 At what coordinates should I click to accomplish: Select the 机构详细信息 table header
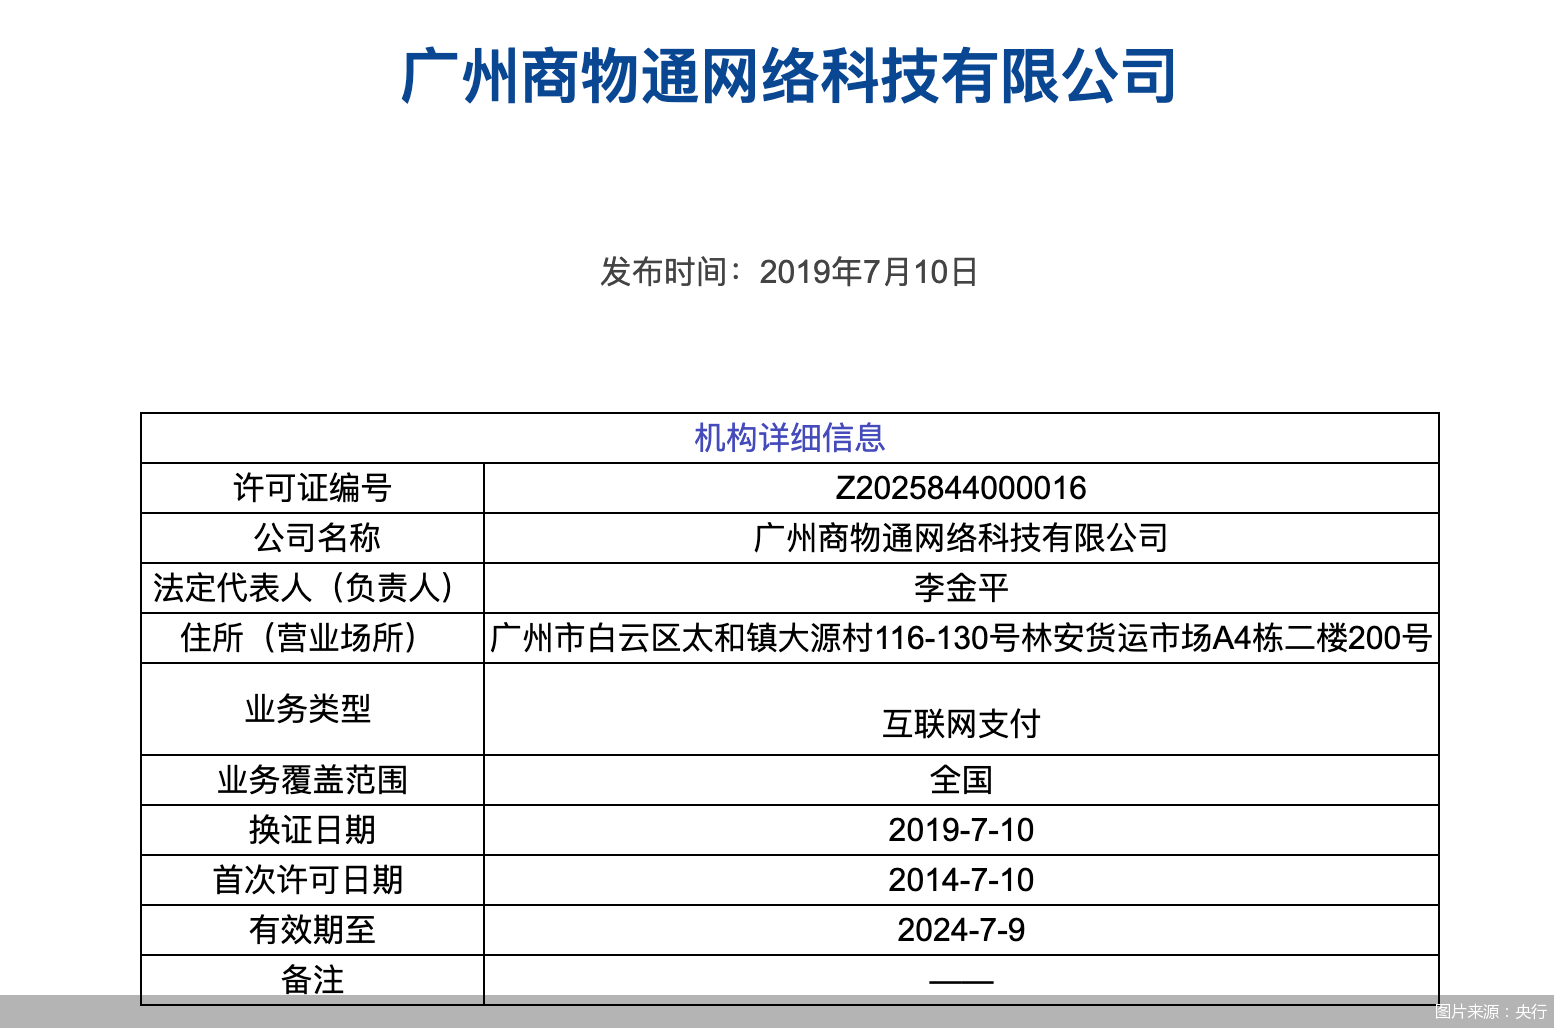[789, 438]
